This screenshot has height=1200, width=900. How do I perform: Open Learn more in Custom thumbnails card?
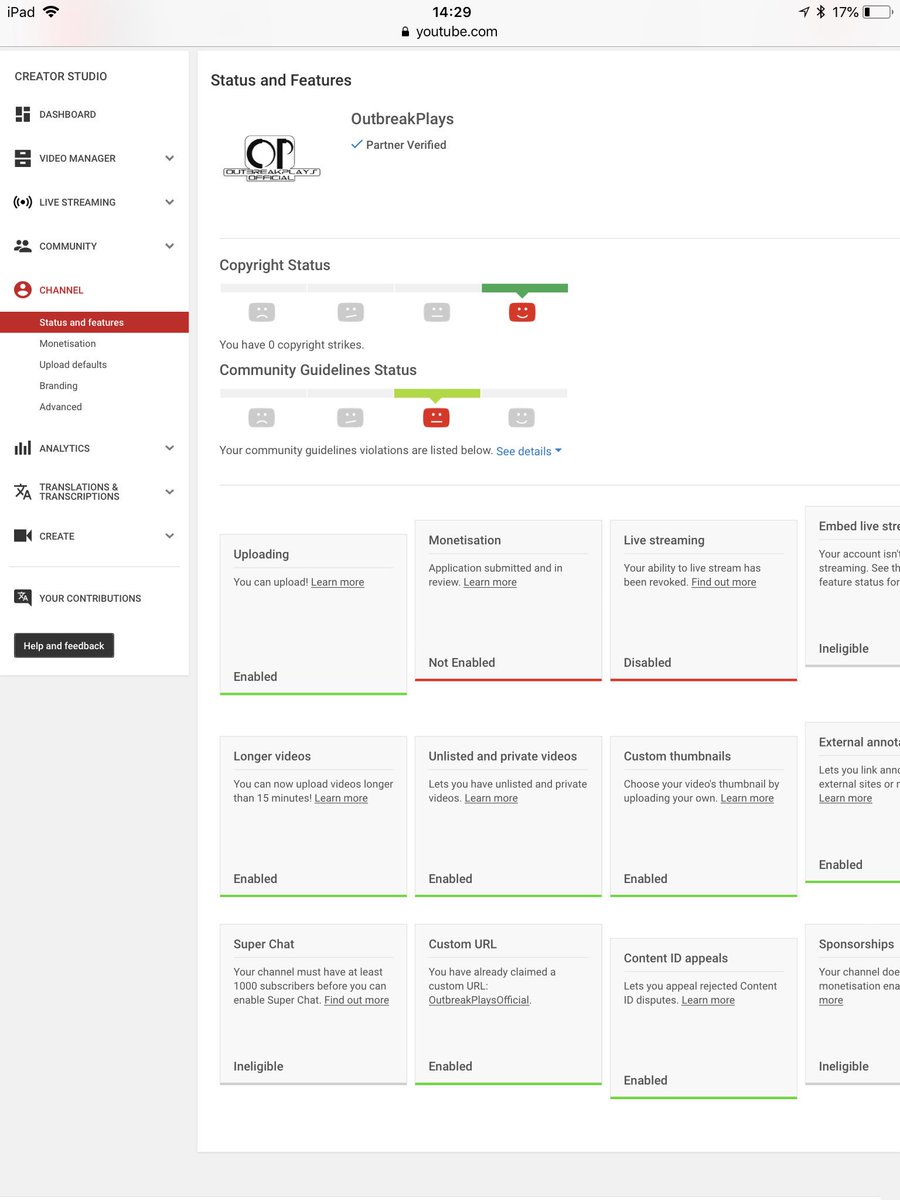tap(747, 798)
